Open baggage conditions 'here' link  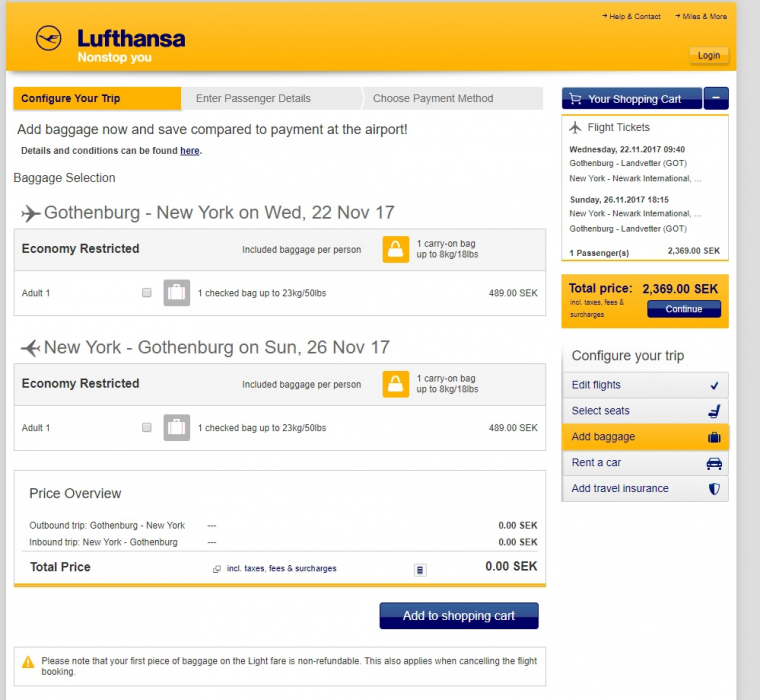(x=190, y=151)
